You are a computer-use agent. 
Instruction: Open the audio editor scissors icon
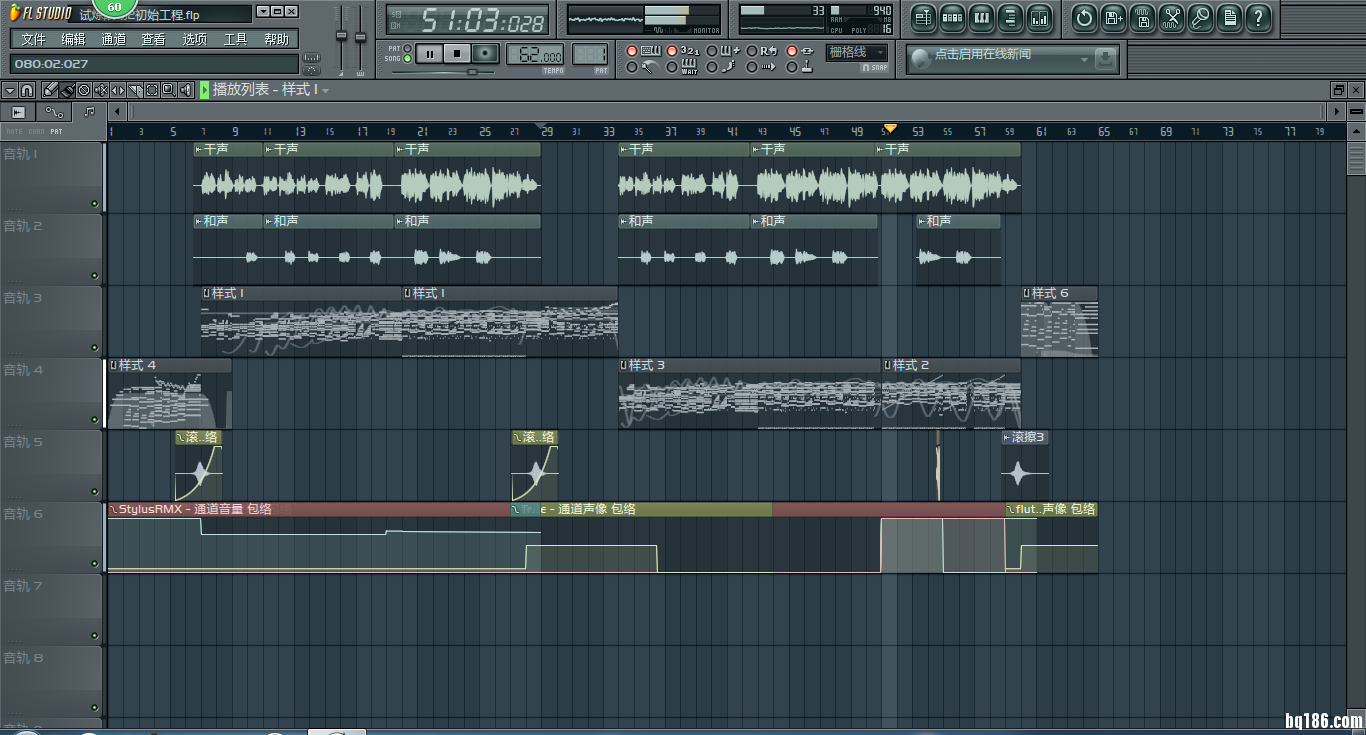click(1171, 18)
